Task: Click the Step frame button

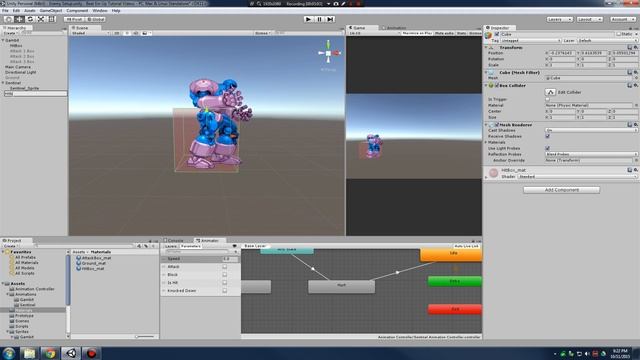Action: pos(331,19)
